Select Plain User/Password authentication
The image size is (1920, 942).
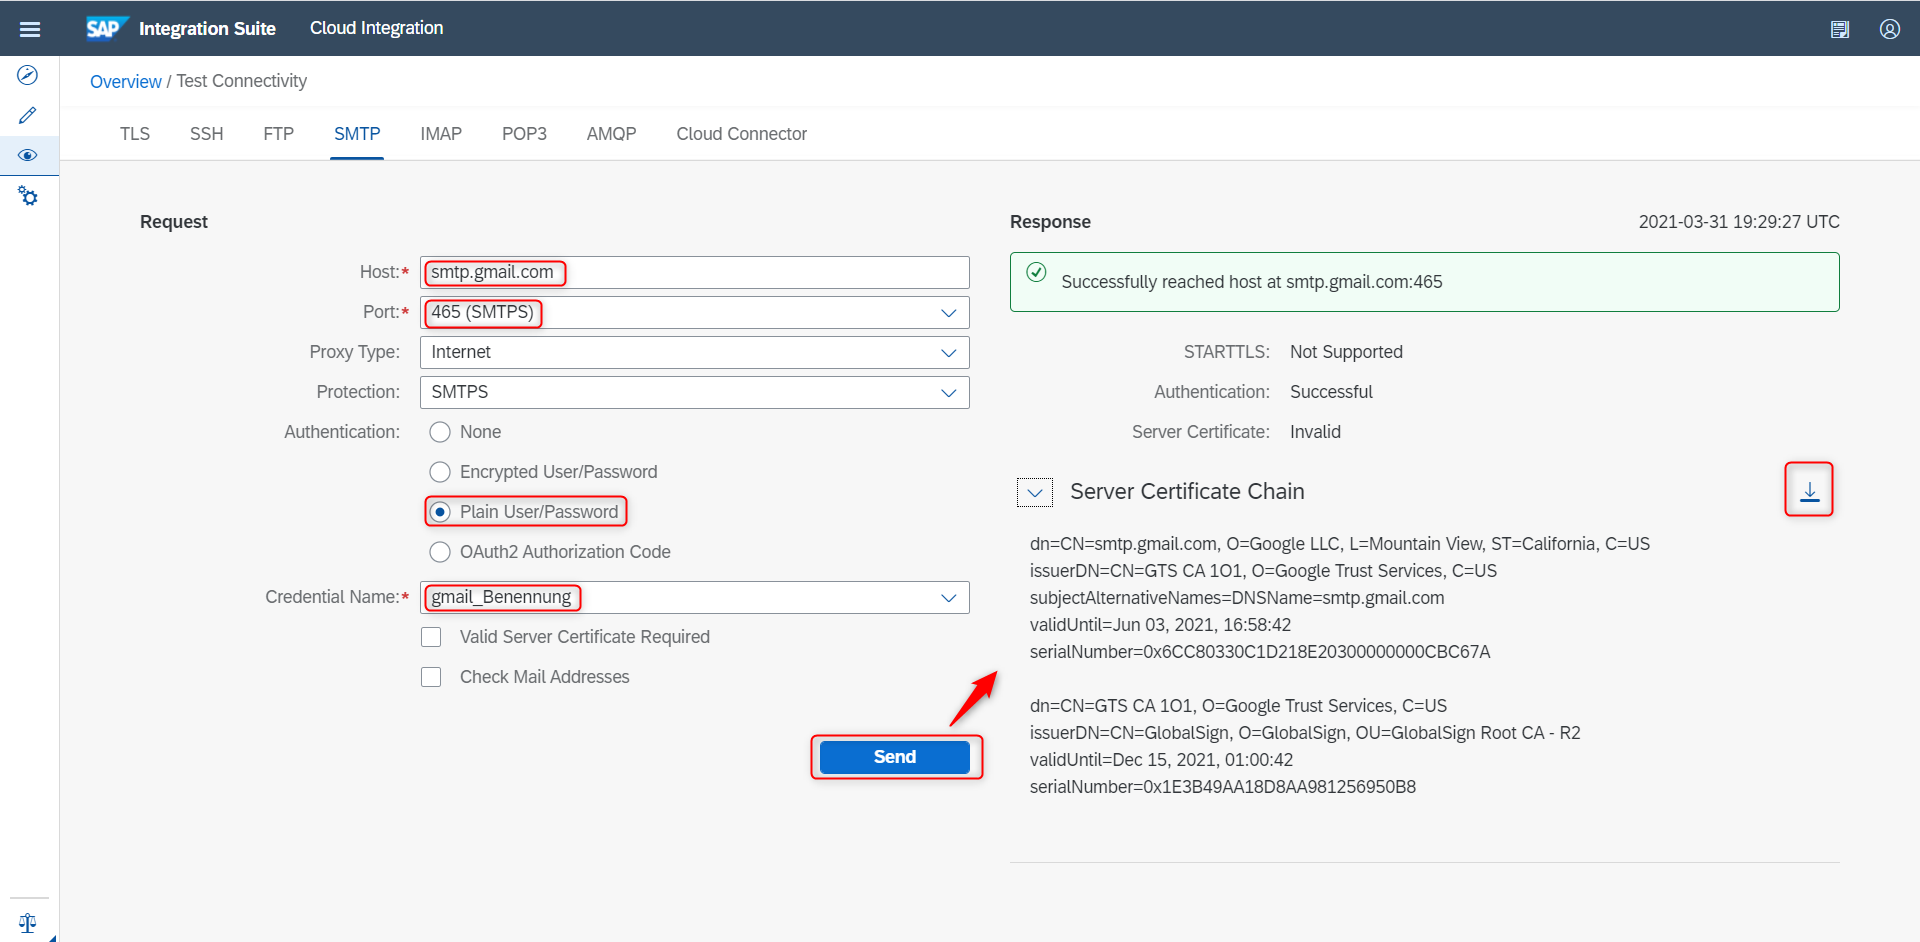440,512
